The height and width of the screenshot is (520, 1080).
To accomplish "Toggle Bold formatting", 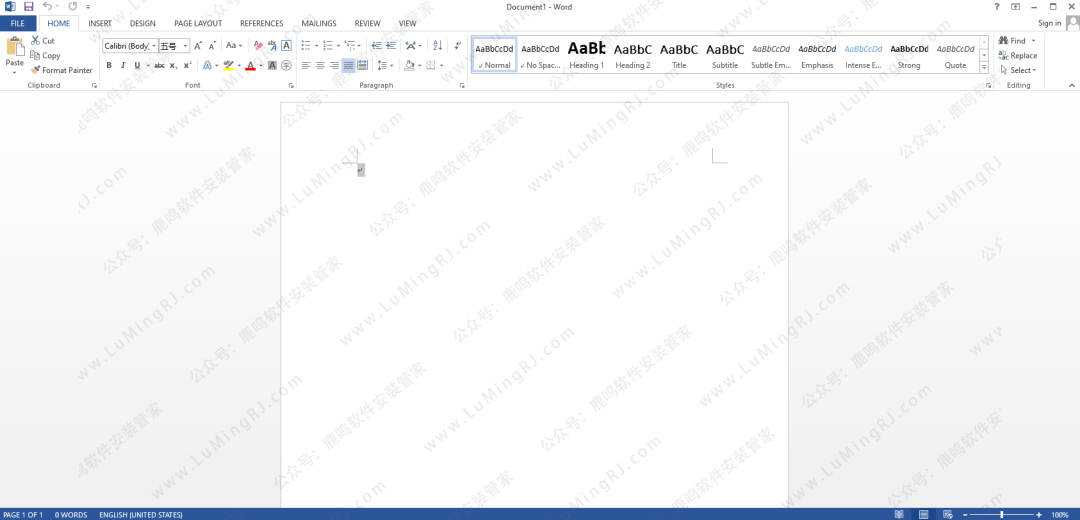I will point(109,66).
